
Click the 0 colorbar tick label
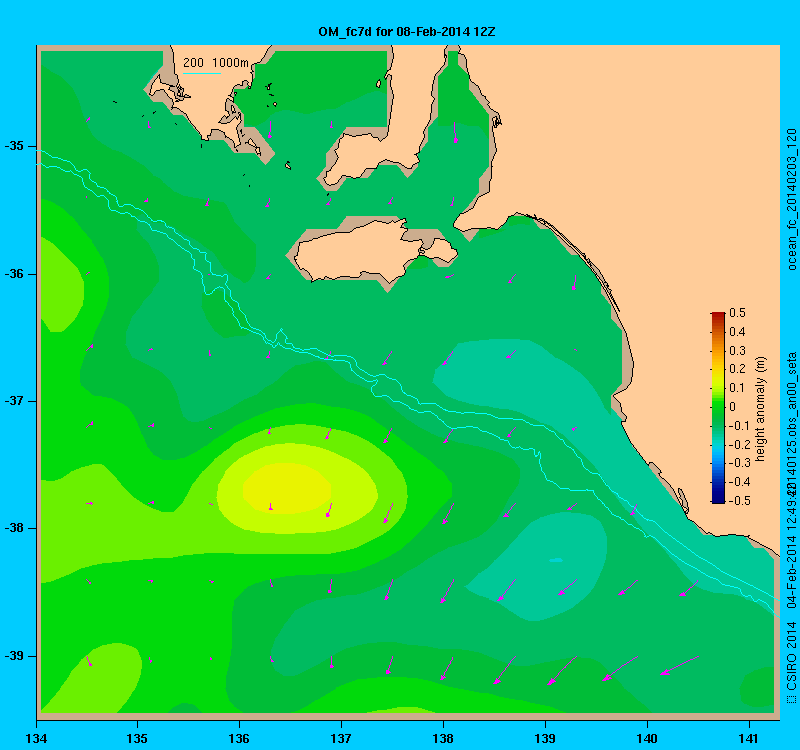pos(733,407)
